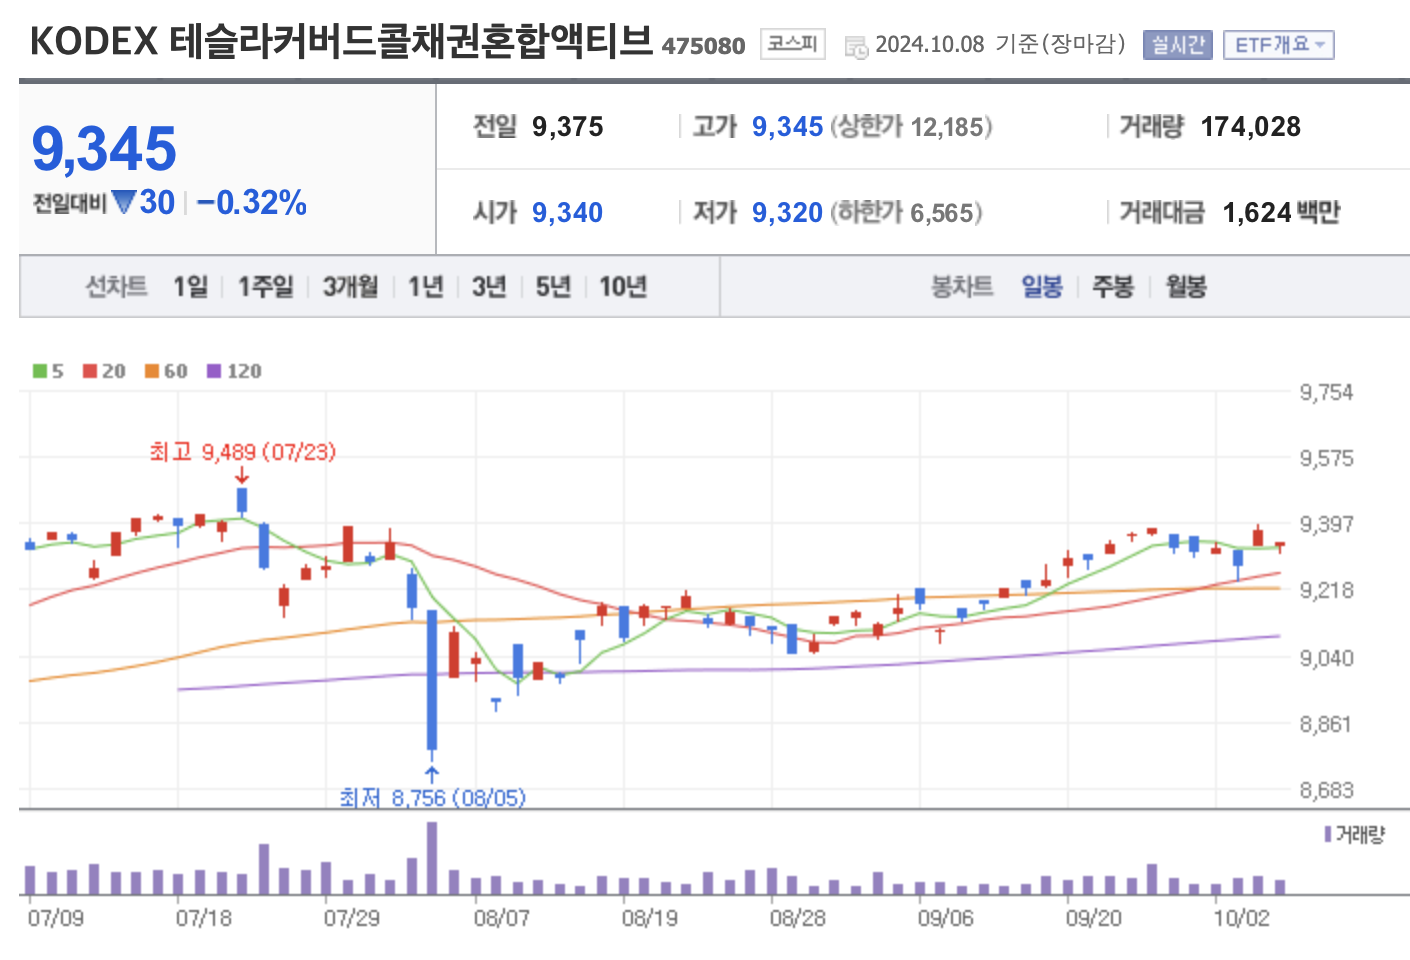Switch to 주봉 weekly candle chart

pos(1113,287)
